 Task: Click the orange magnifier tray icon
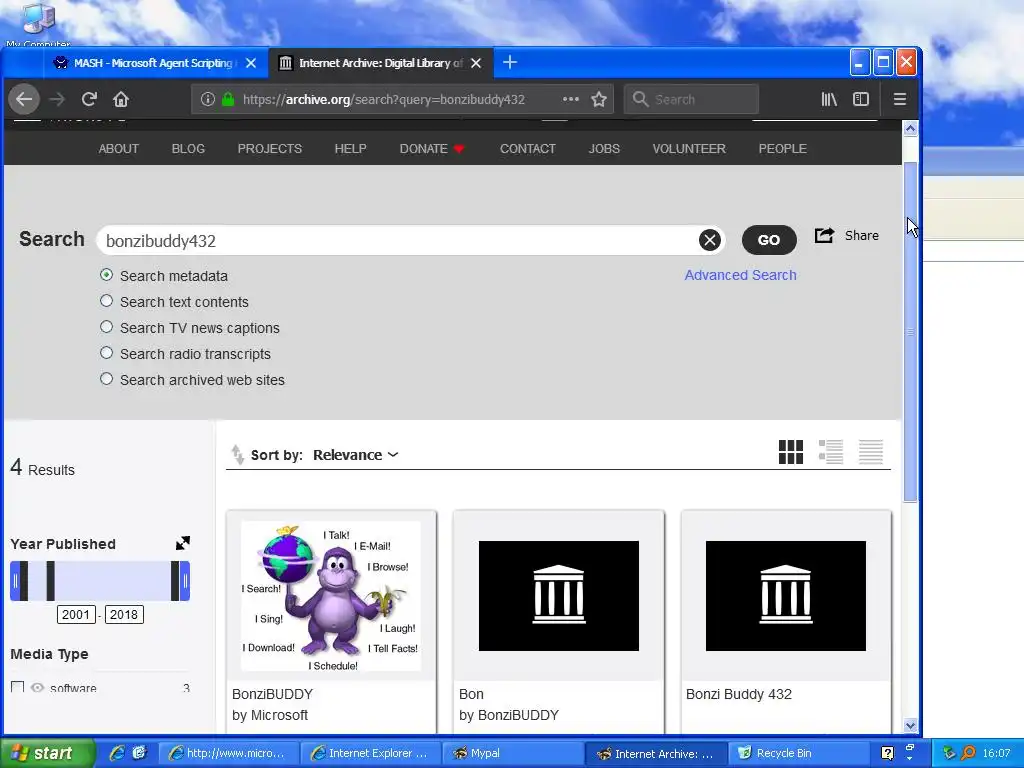(968, 753)
